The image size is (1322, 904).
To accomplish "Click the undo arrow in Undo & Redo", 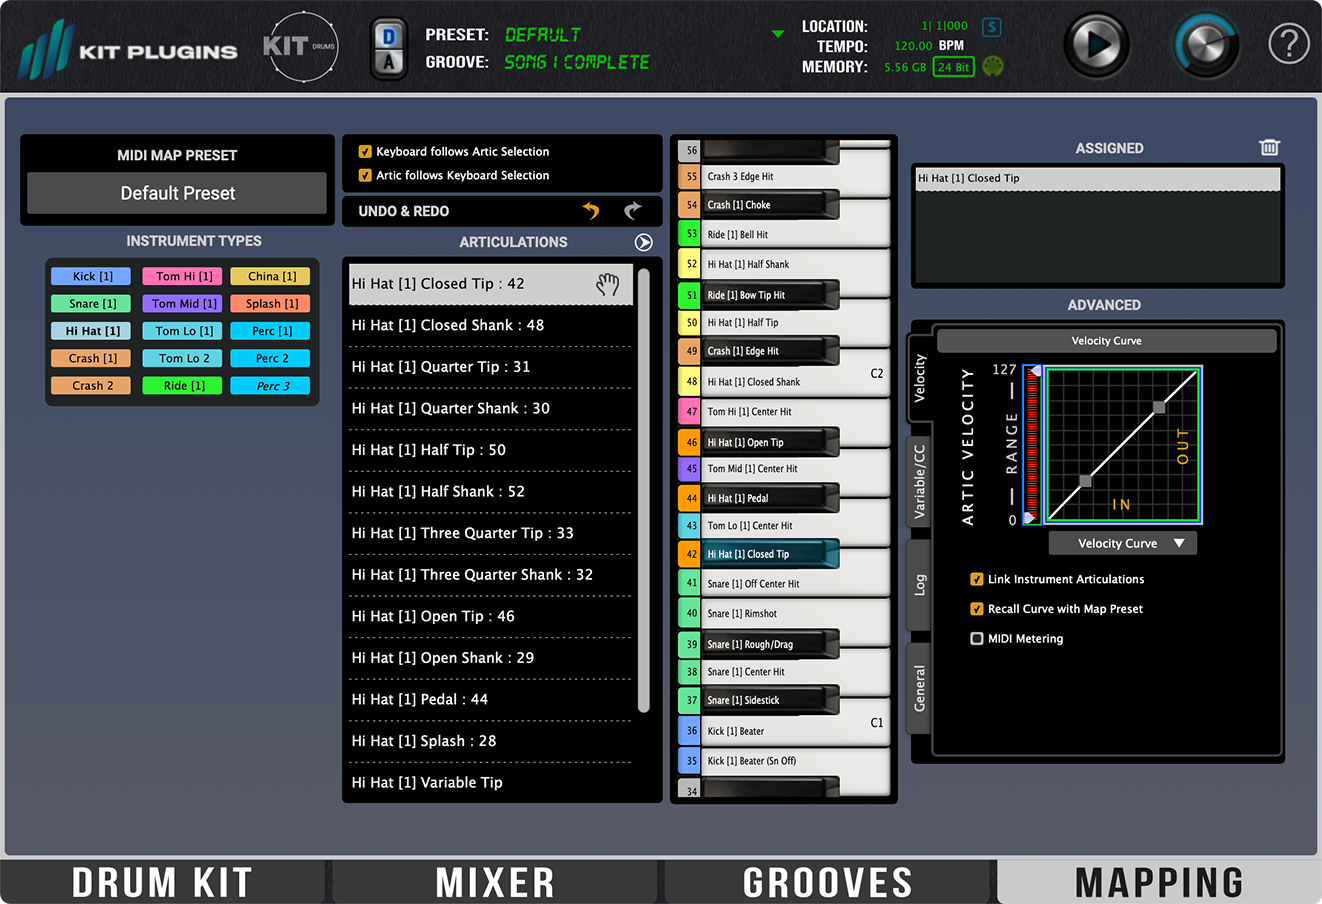I will click(x=590, y=211).
